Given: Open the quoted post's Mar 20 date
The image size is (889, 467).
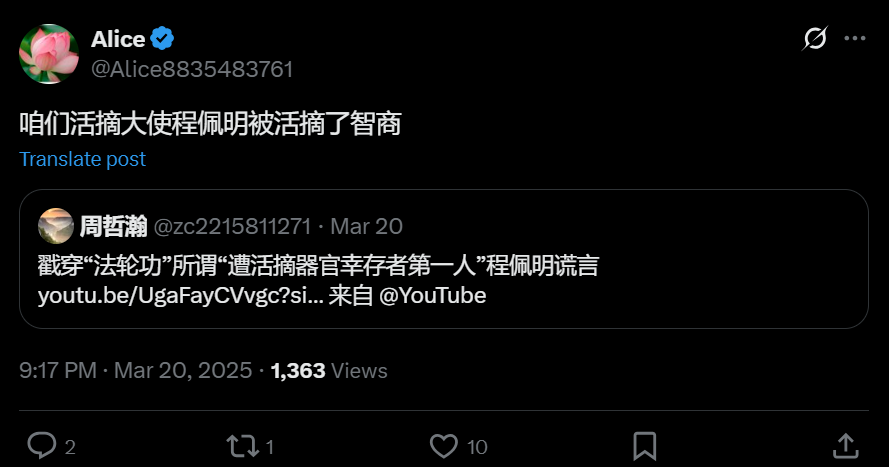Looking at the screenshot, I should point(366,226).
